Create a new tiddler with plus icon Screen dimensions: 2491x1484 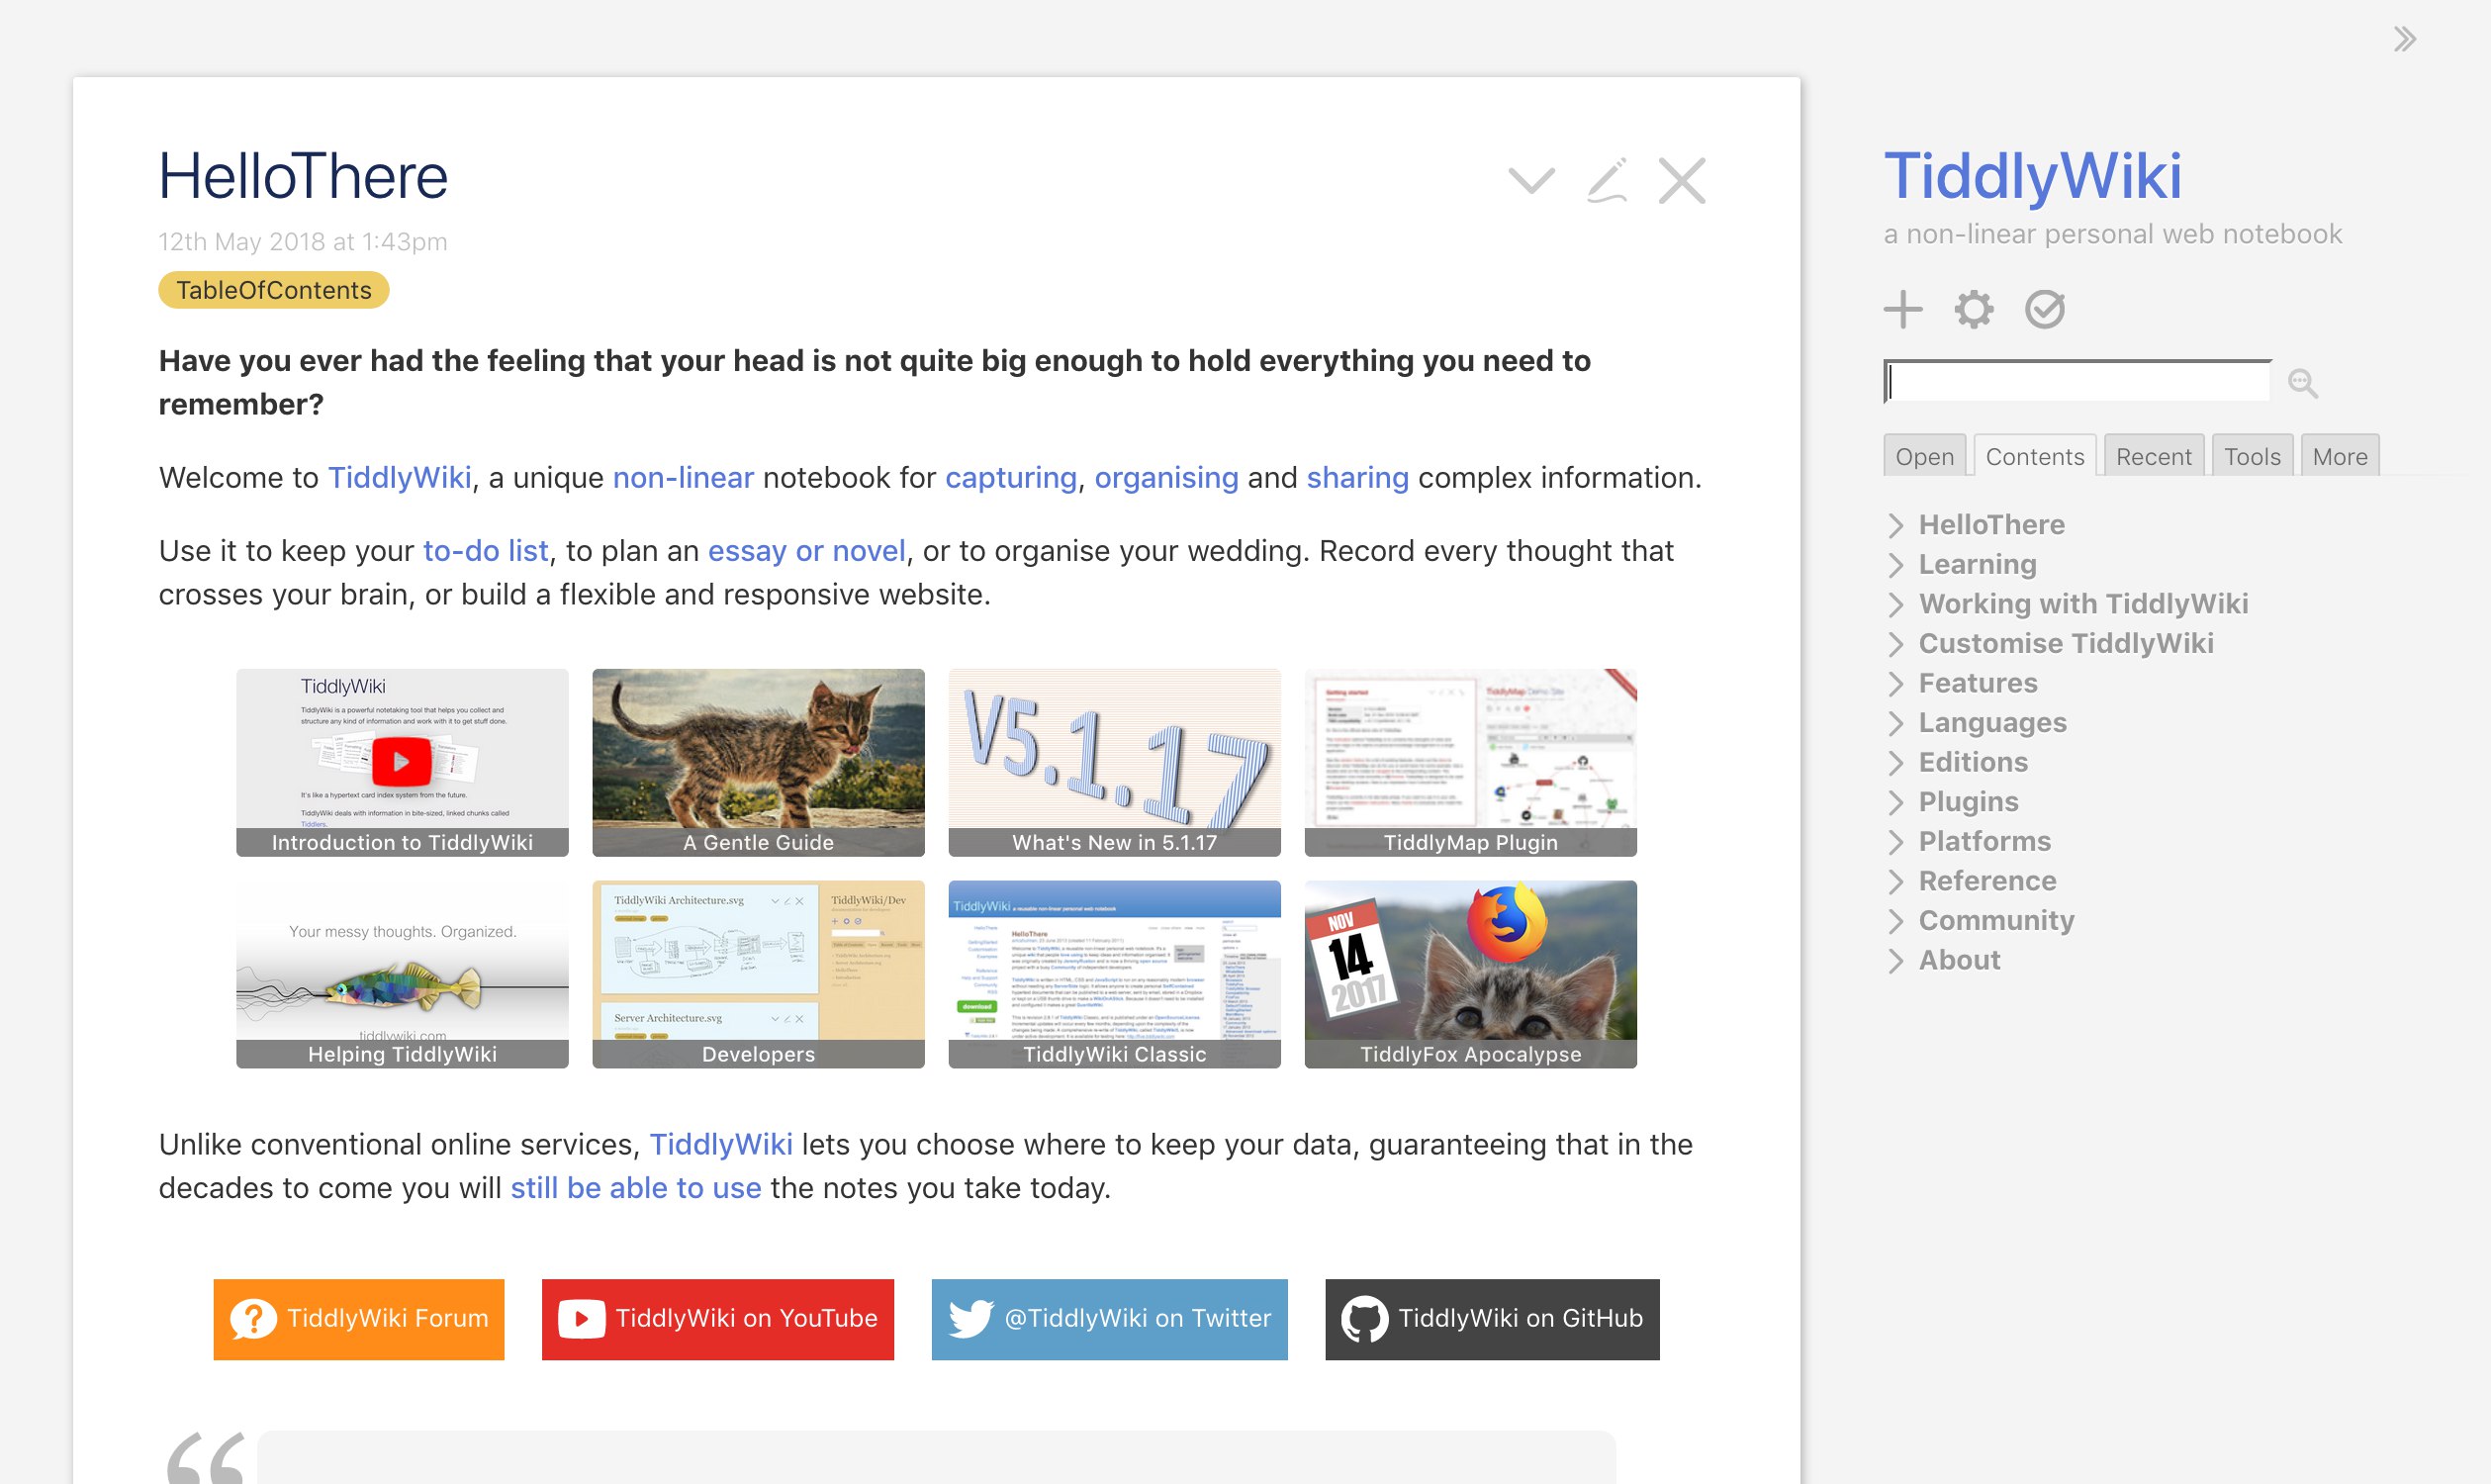point(1903,309)
